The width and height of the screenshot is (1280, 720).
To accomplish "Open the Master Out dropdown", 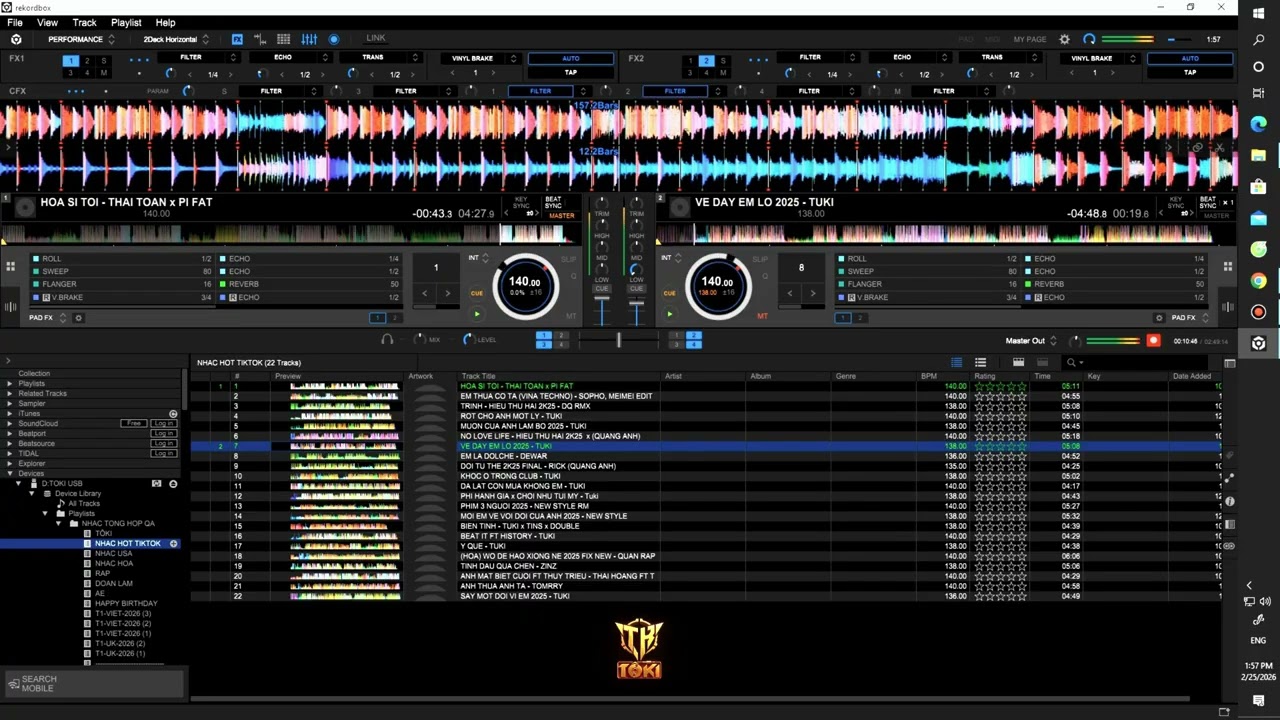I will pos(1032,341).
